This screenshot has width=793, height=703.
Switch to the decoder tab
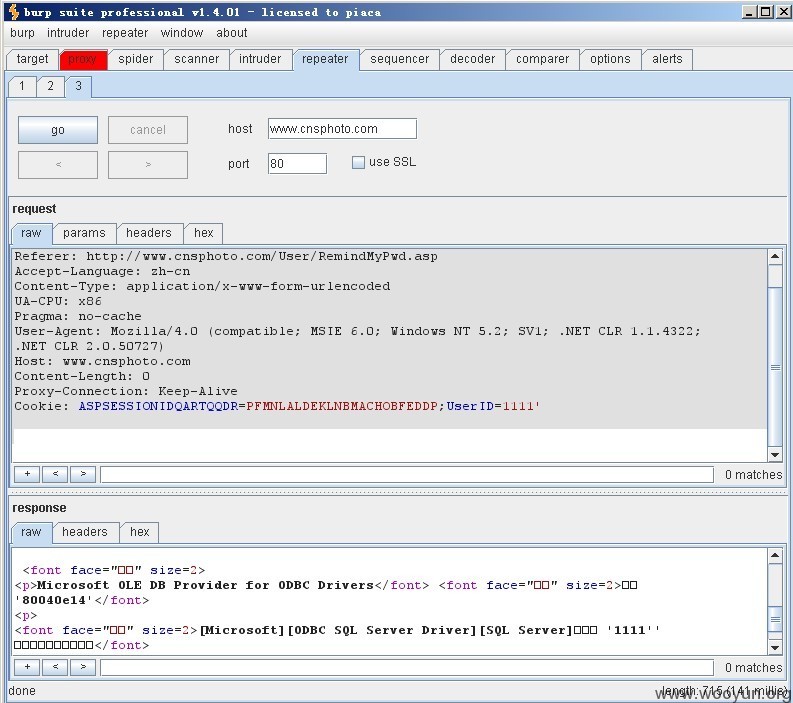click(472, 59)
